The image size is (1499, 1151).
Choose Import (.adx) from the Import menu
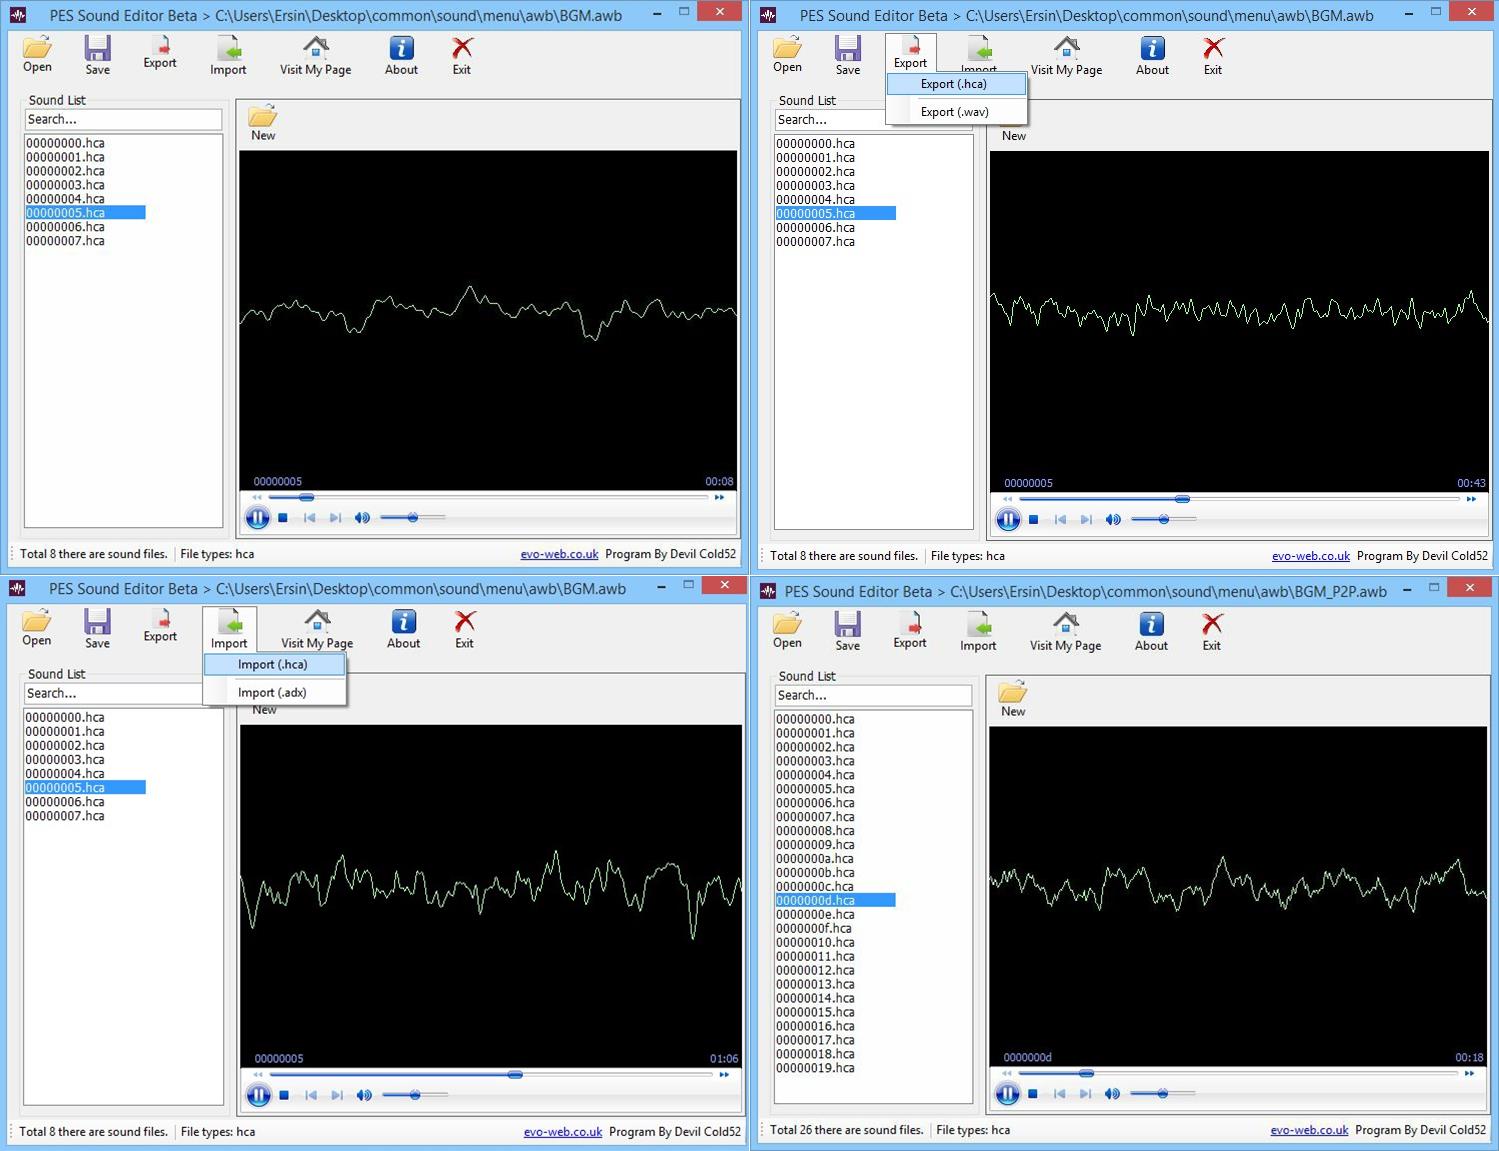point(272,692)
